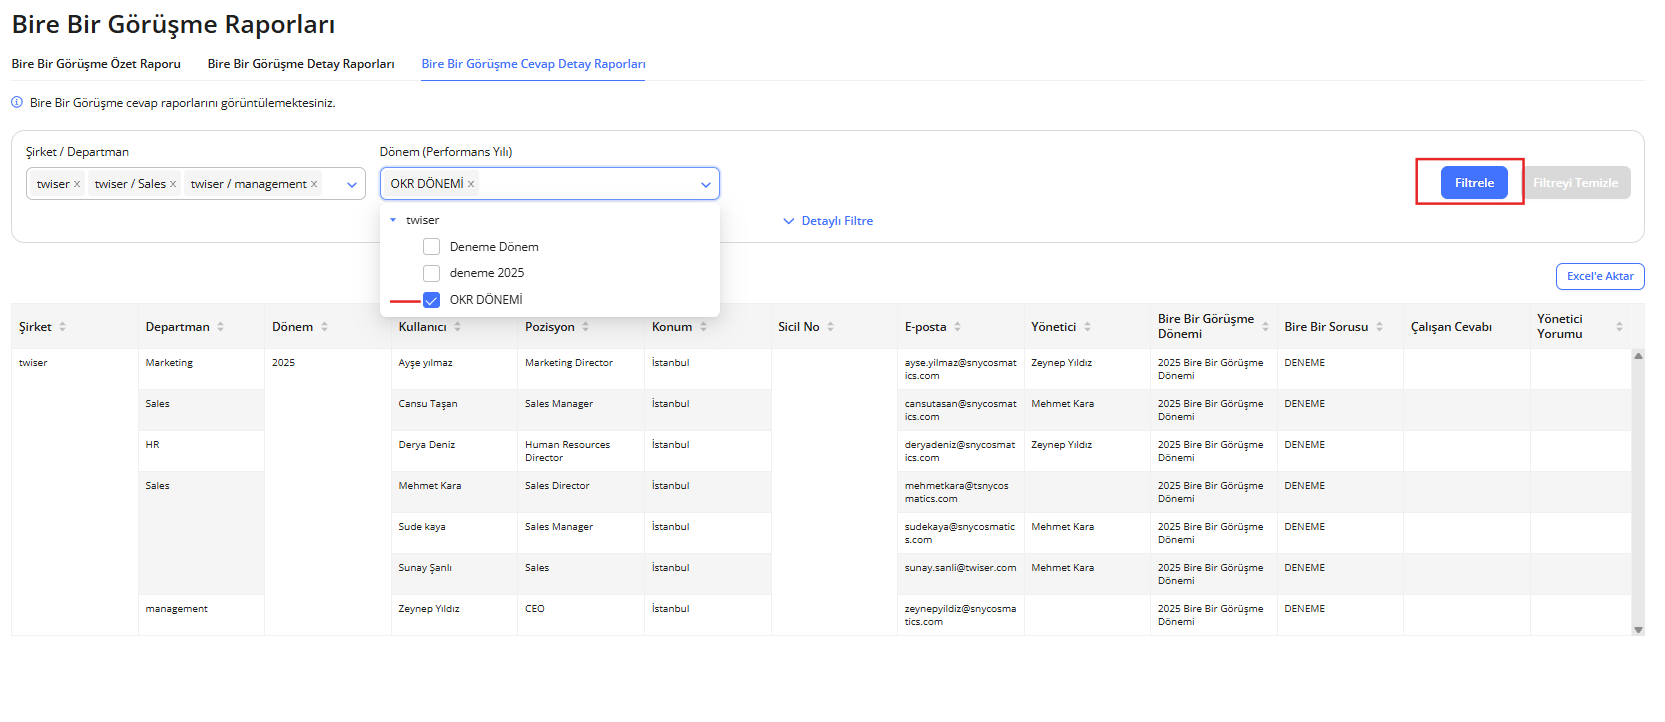Remove the twiser / management tag
Viewport: 1665px width, 722px height.
(314, 184)
